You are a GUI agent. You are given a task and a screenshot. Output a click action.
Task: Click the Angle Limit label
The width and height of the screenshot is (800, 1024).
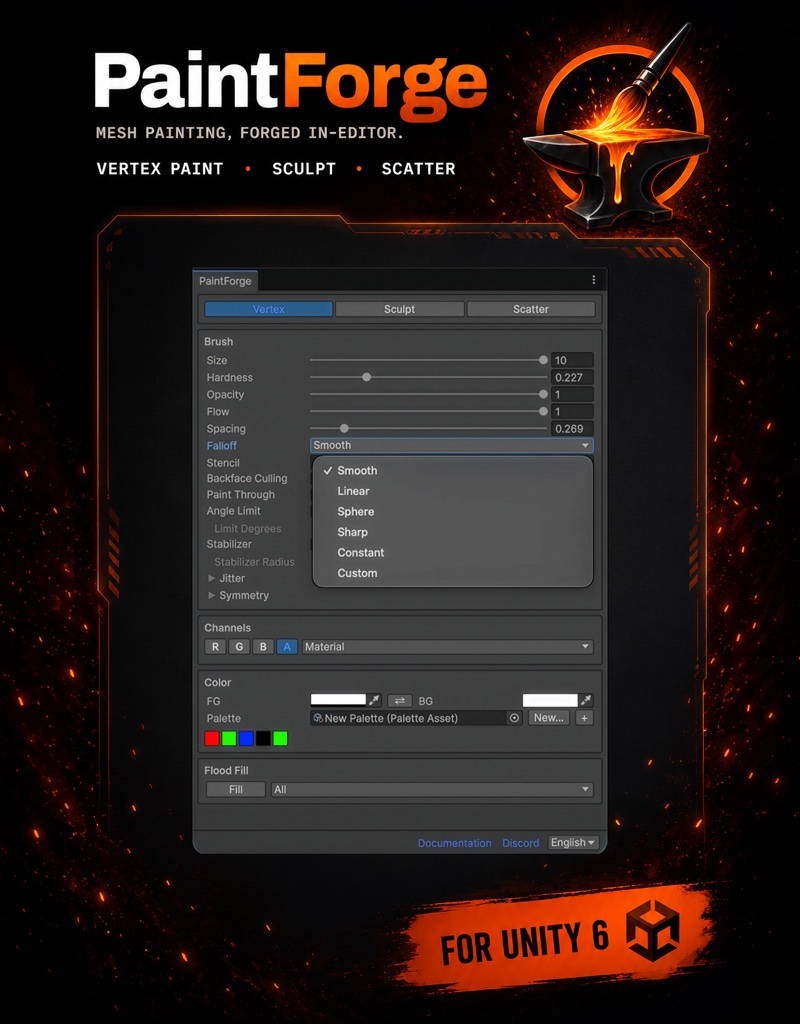(233, 511)
